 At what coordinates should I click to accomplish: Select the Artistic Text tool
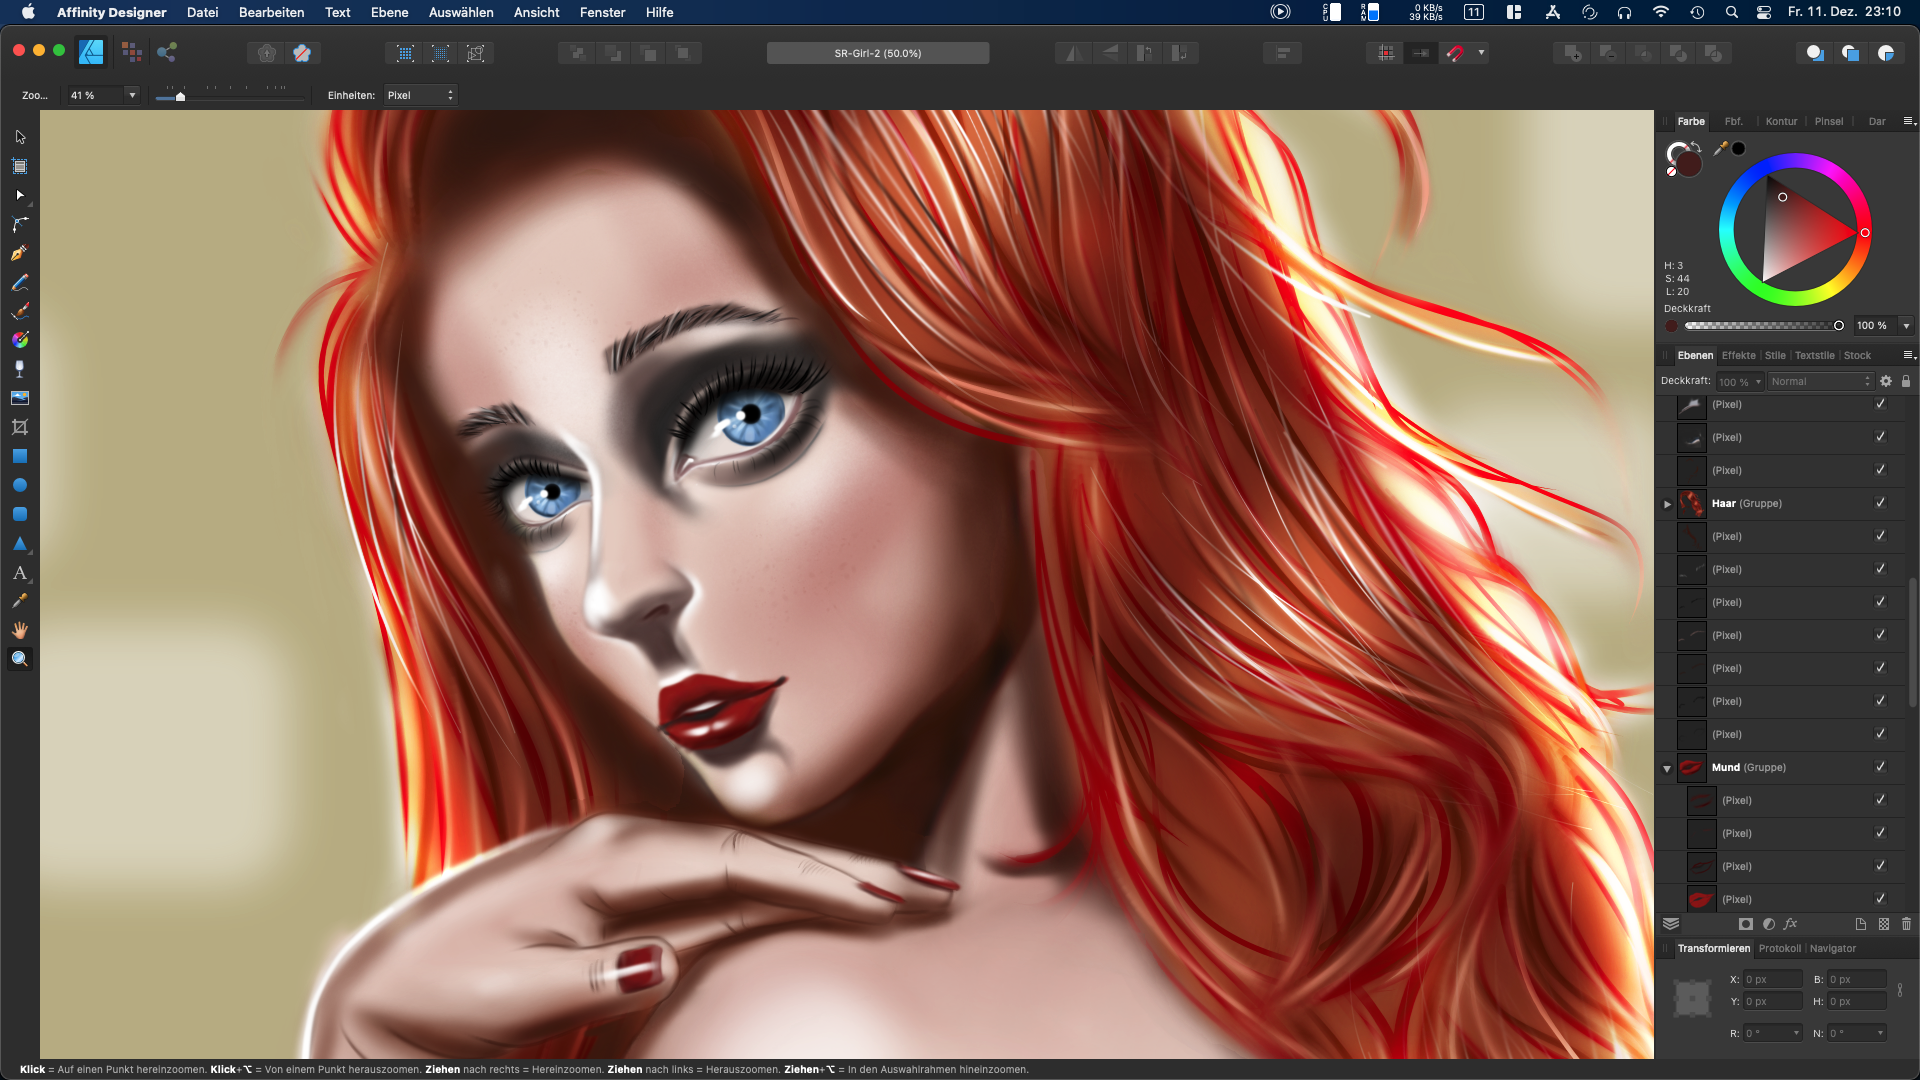[19, 573]
